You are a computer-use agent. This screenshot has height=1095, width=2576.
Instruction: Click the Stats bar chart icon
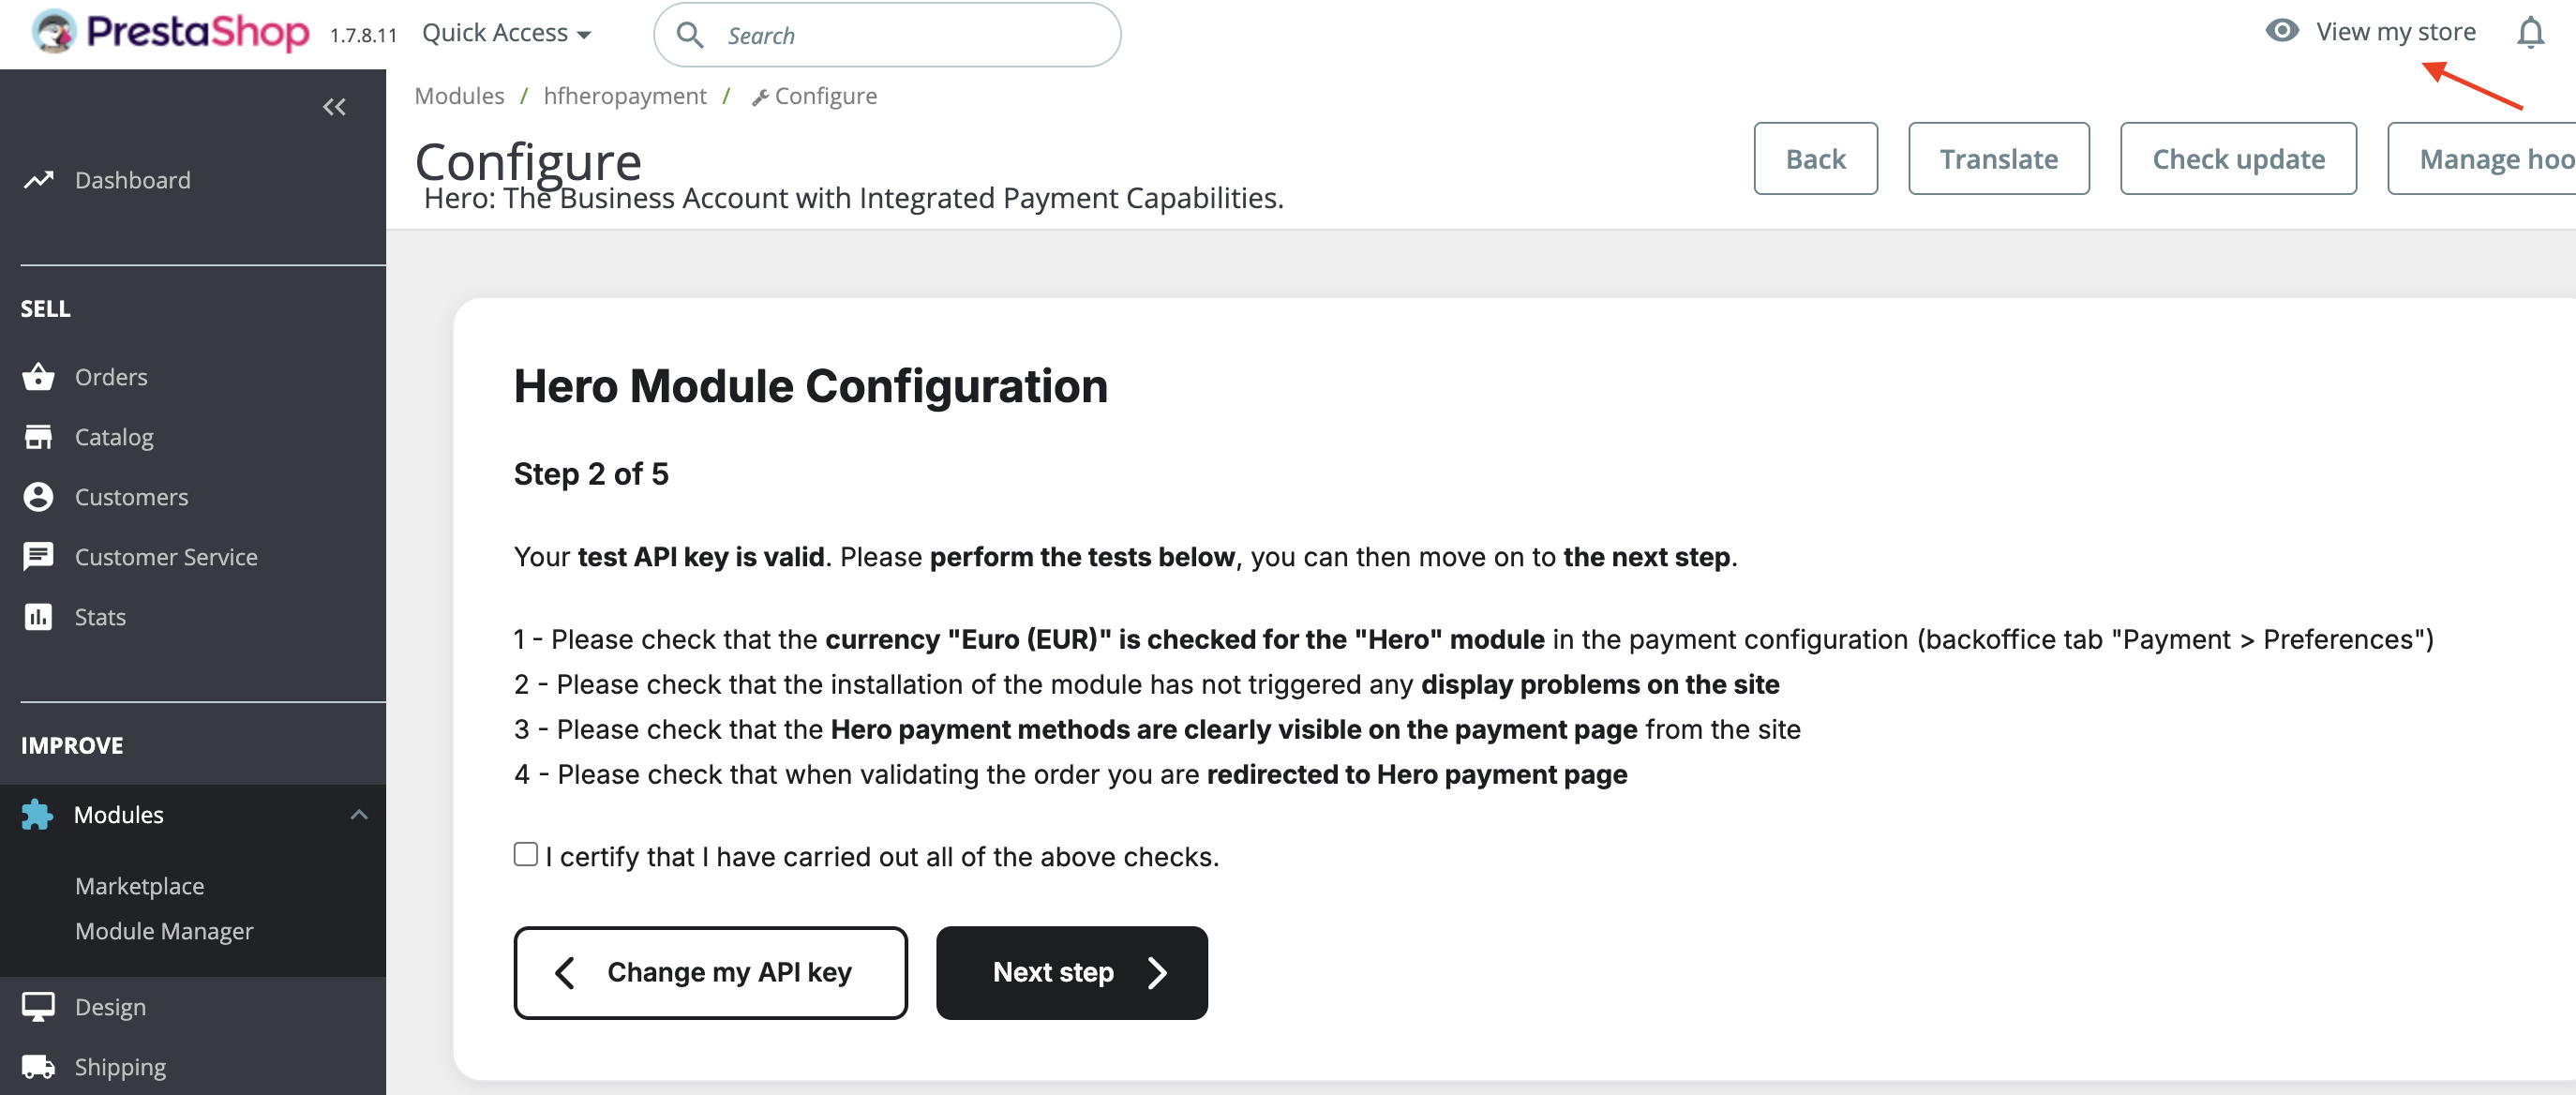39,617
